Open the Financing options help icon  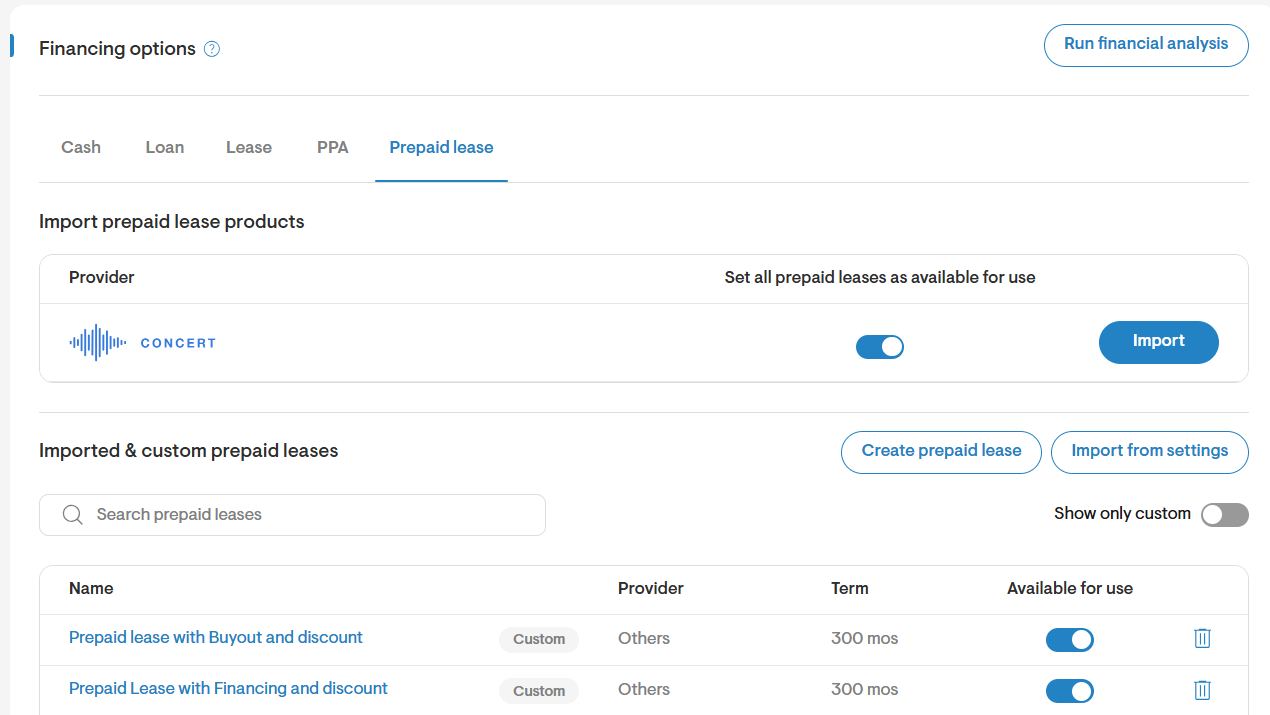pos(212,49)
